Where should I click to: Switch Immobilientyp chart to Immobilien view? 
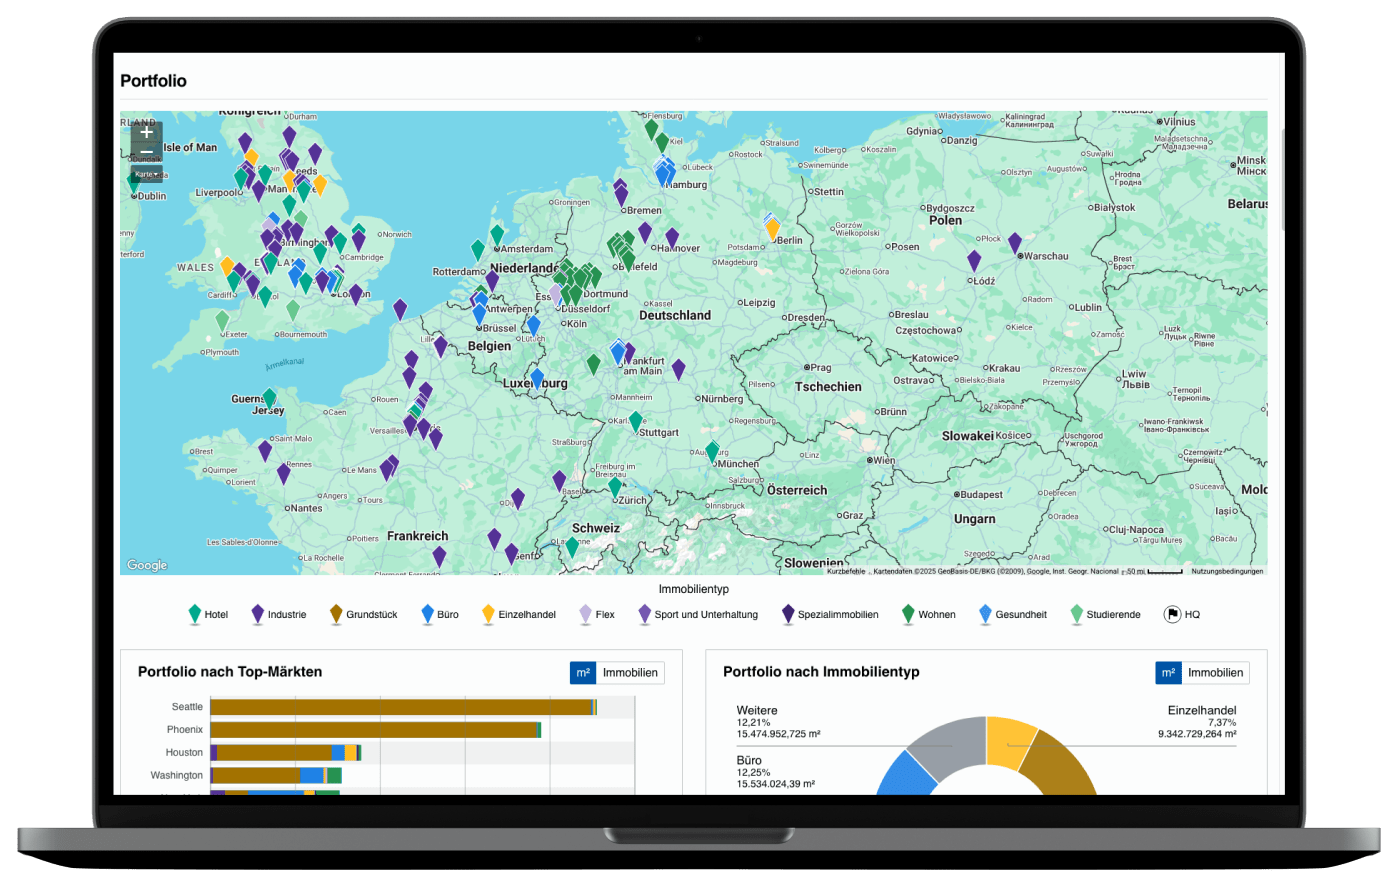click(1215, 673)
